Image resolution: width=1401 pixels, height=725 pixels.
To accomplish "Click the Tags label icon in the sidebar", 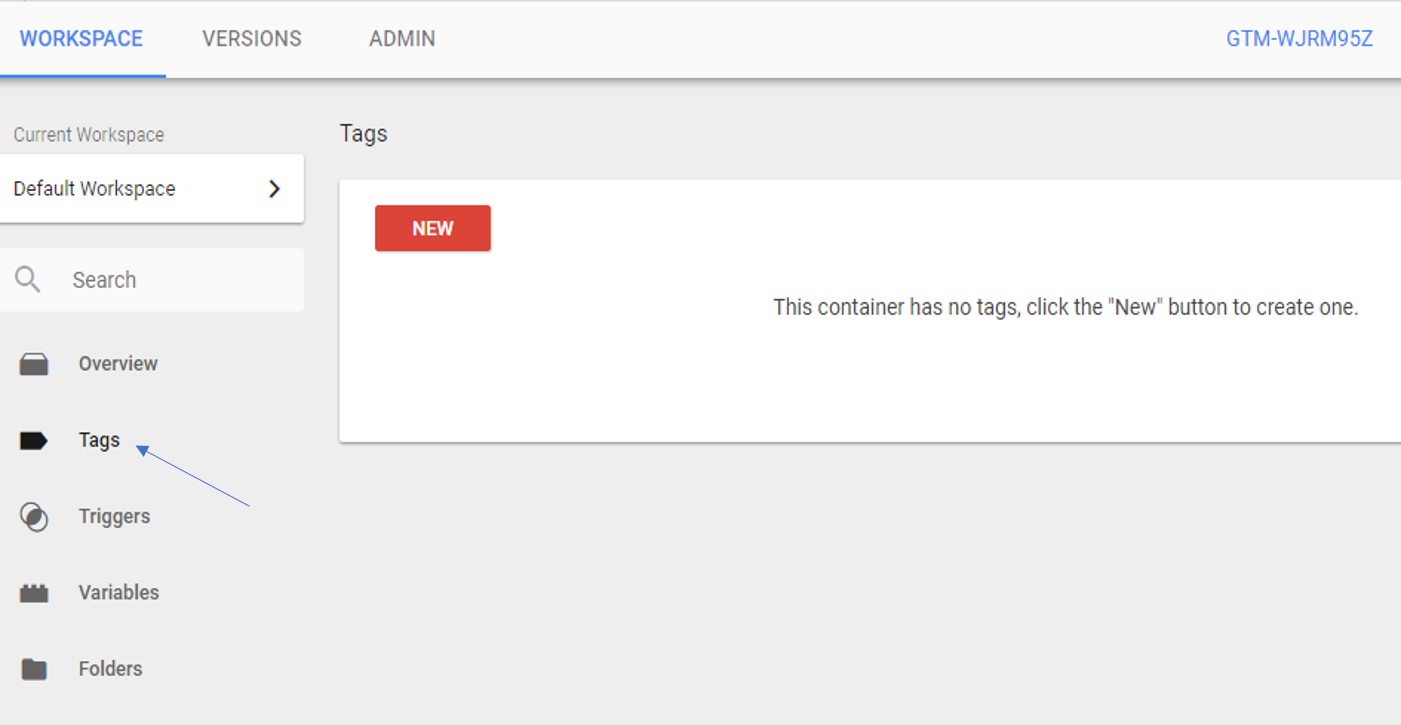I will [x=33, y=441].
